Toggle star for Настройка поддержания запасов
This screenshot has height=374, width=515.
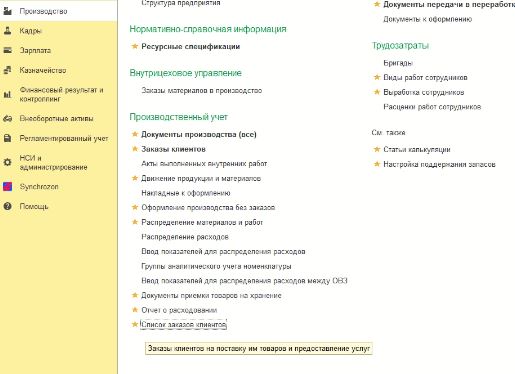pyautogui.click(x=377, y=164)
